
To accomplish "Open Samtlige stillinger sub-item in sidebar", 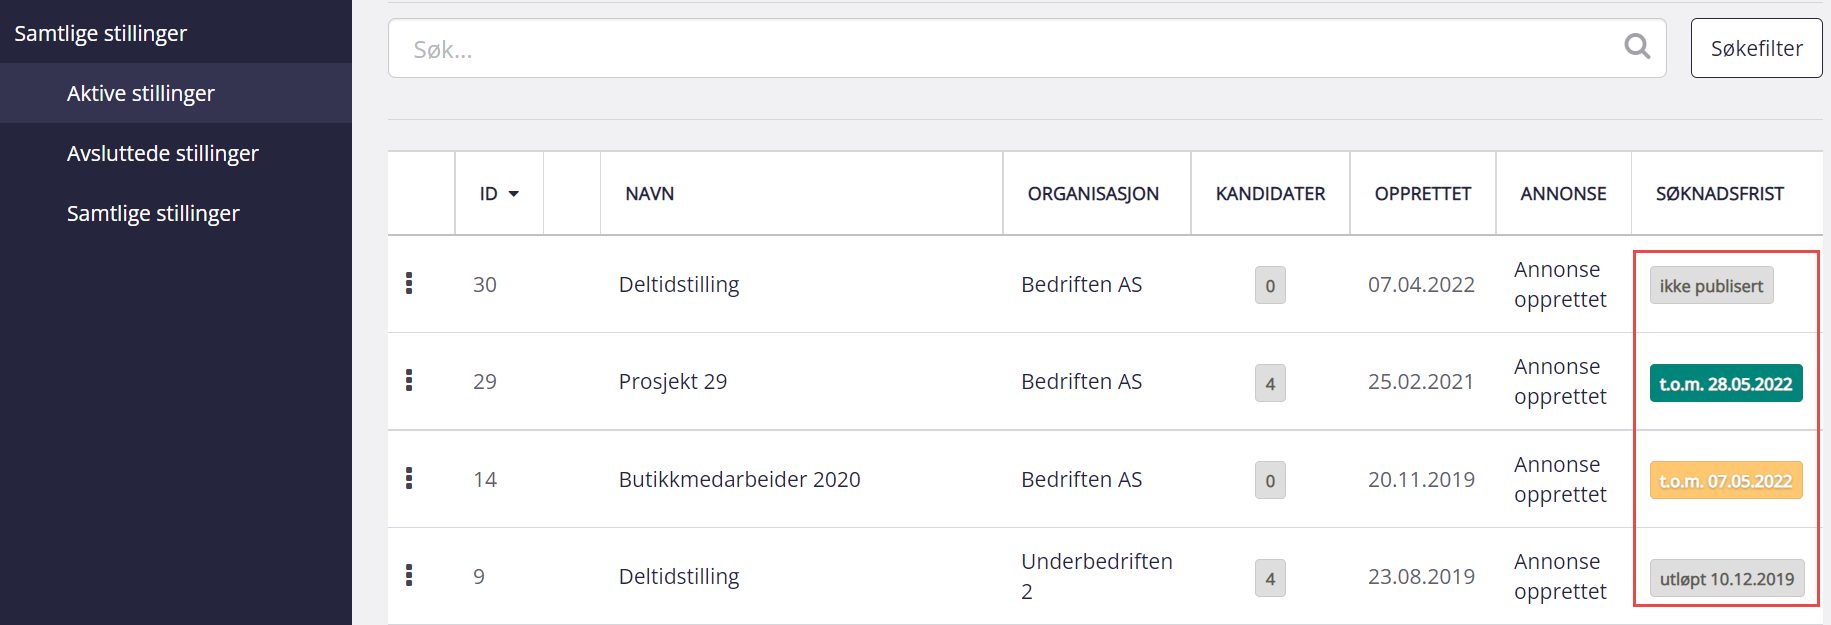I will pyautogui.click(x=153, y=213).
